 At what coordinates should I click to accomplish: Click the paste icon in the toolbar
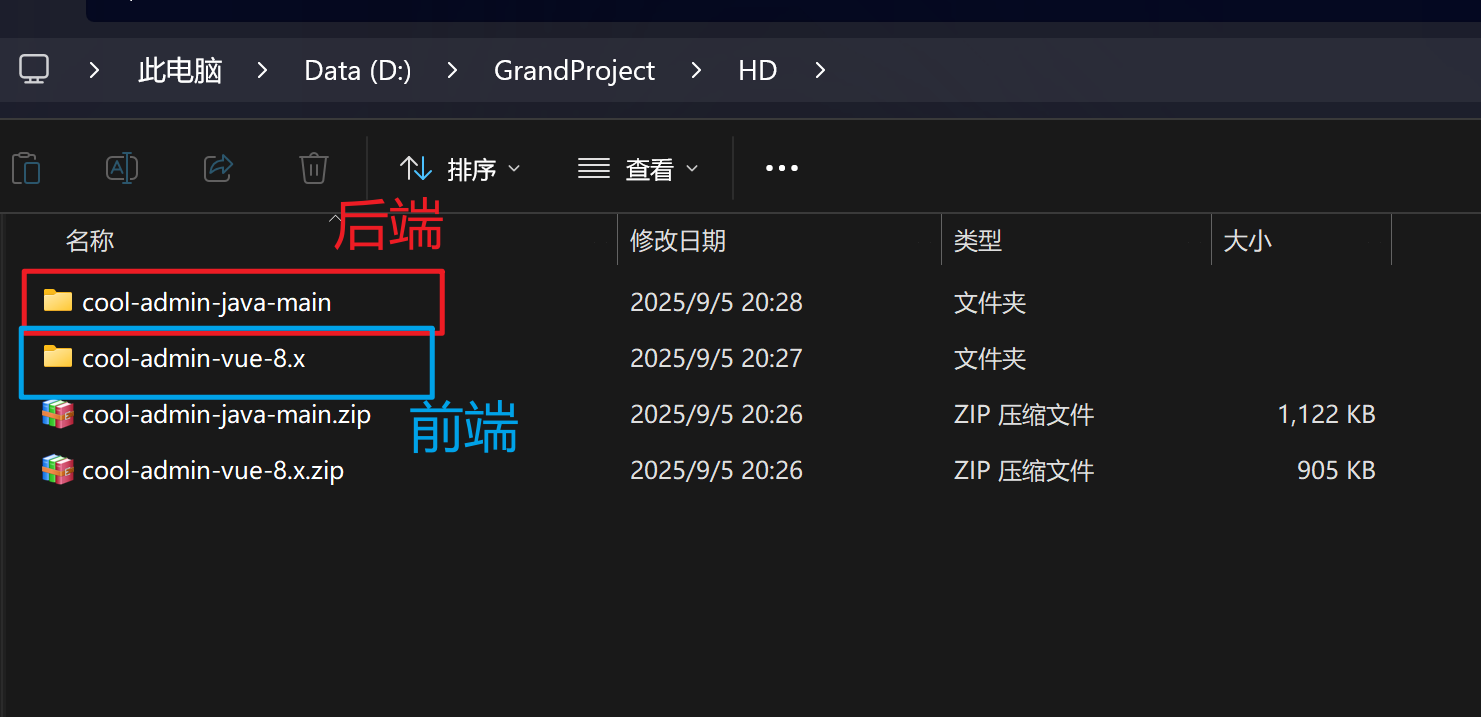[x=25, y=168]
